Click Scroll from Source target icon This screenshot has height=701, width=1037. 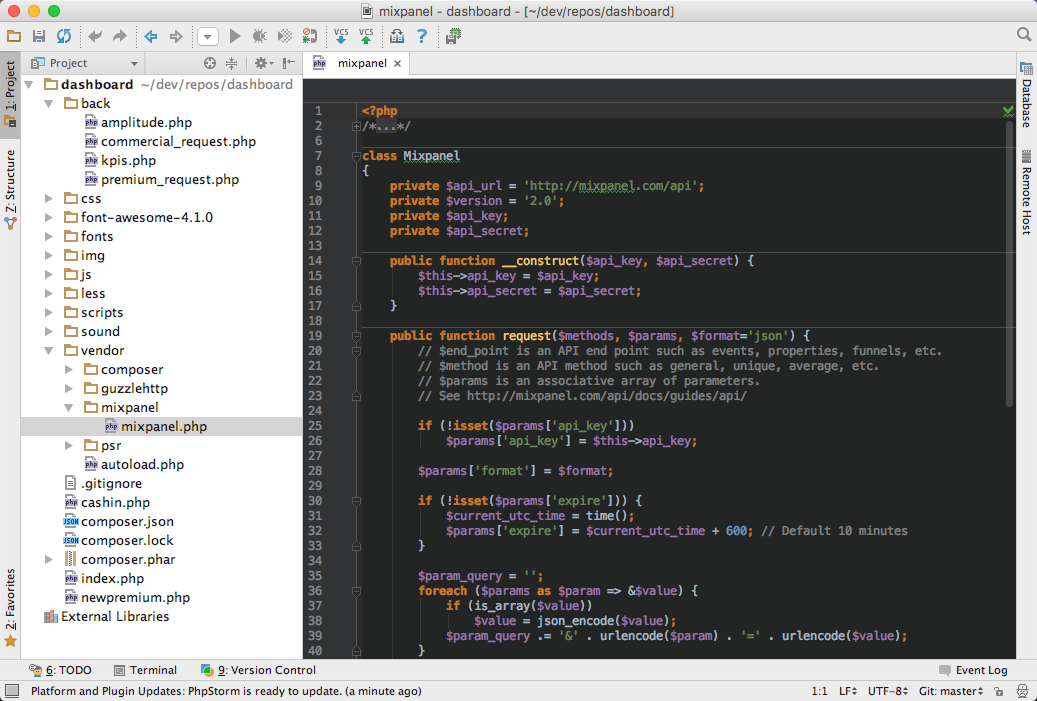(210, 63)
